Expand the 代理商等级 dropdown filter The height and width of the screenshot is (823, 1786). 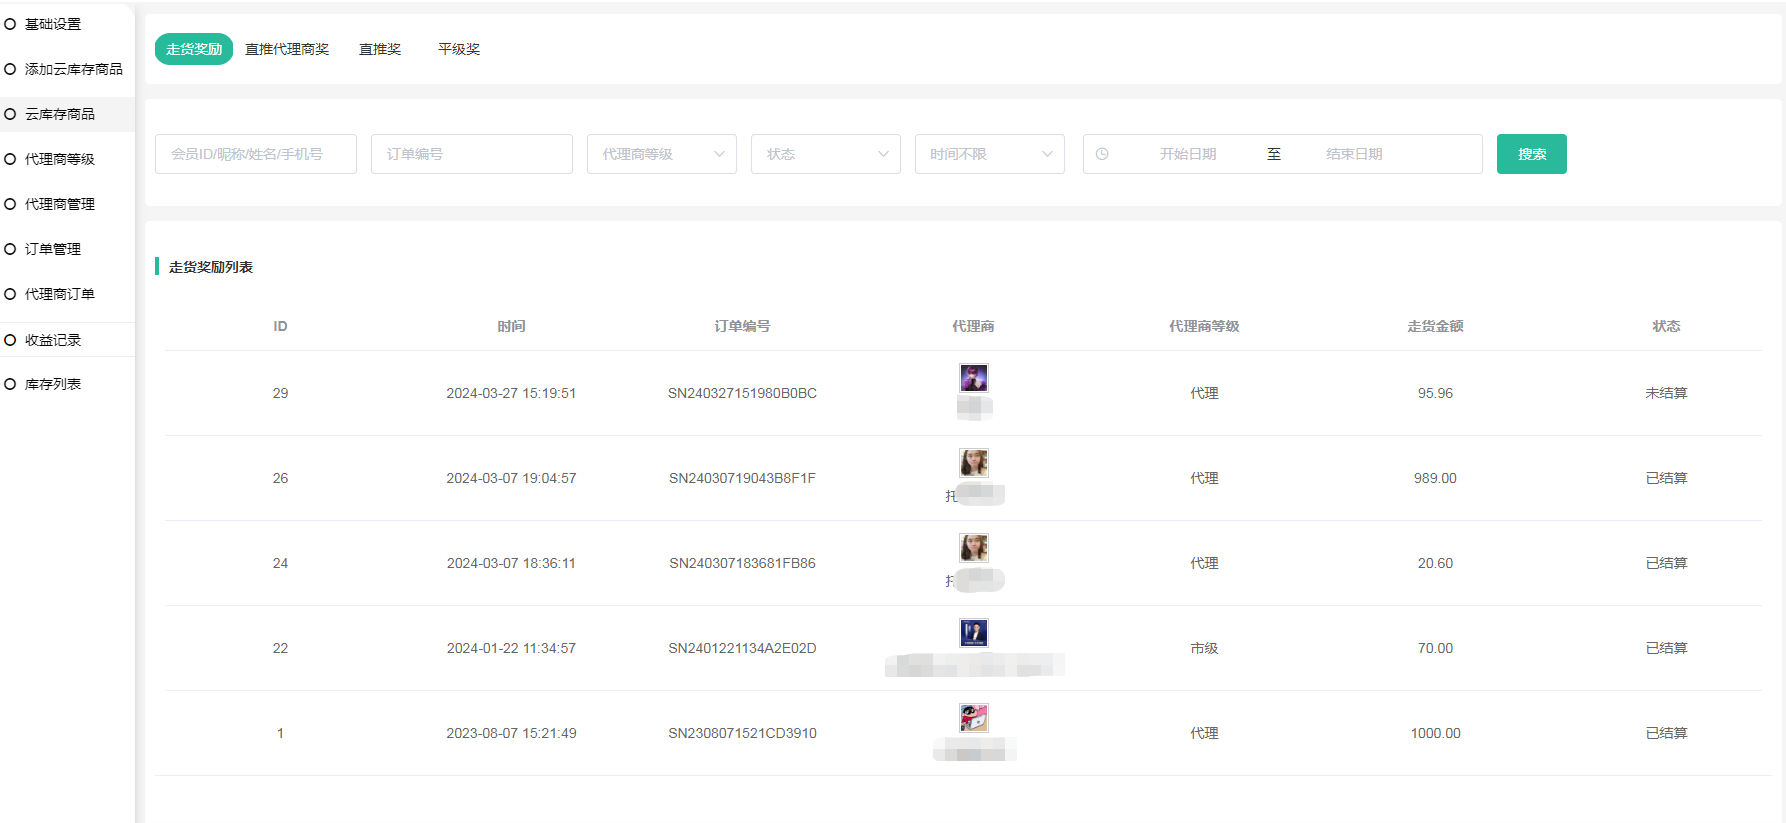(661, 154)
